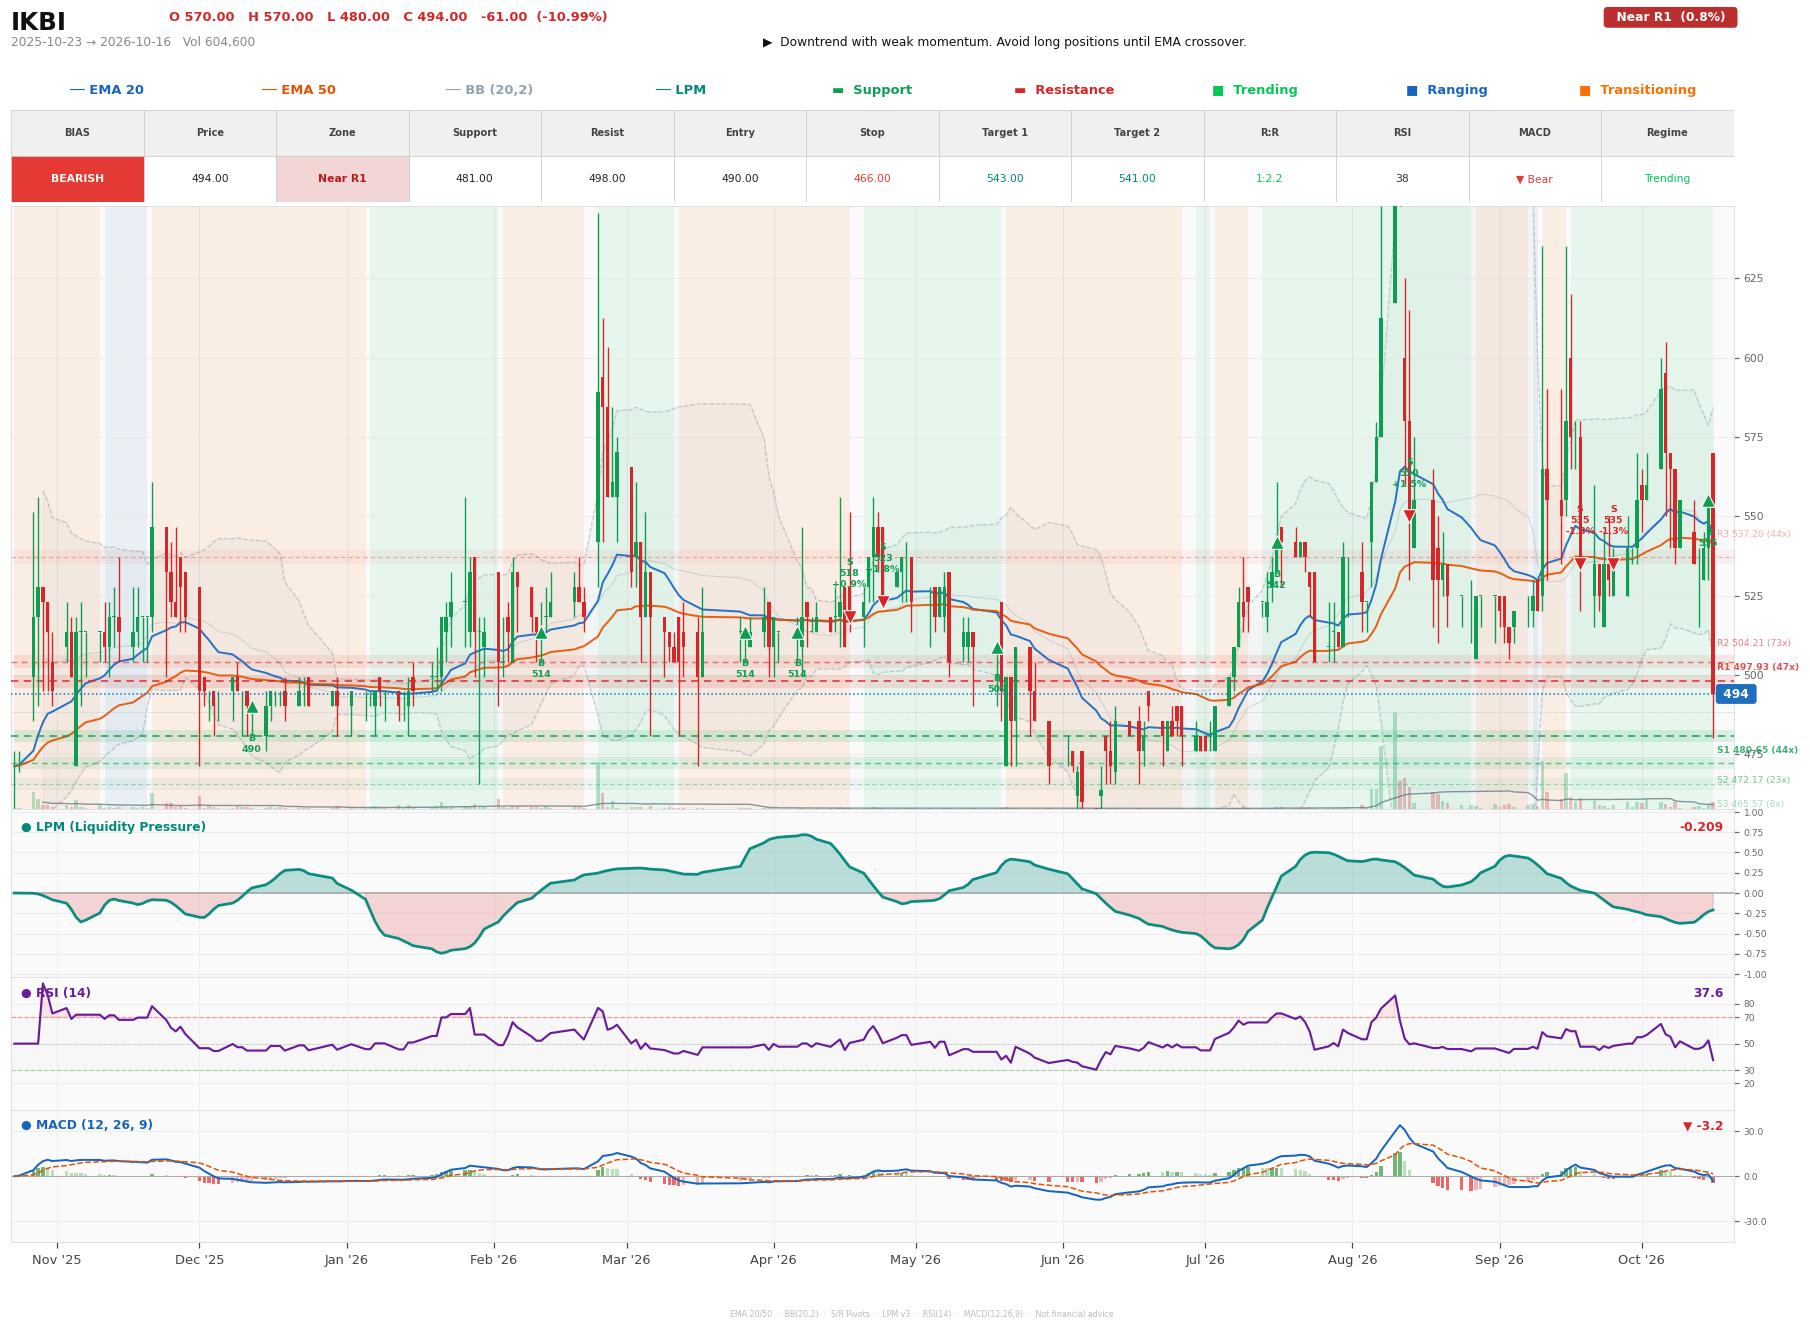Click the MACD (12, 26, 9) panel title
The width and height of the screenshot is (1810, 1330).
pos(87,1125)
